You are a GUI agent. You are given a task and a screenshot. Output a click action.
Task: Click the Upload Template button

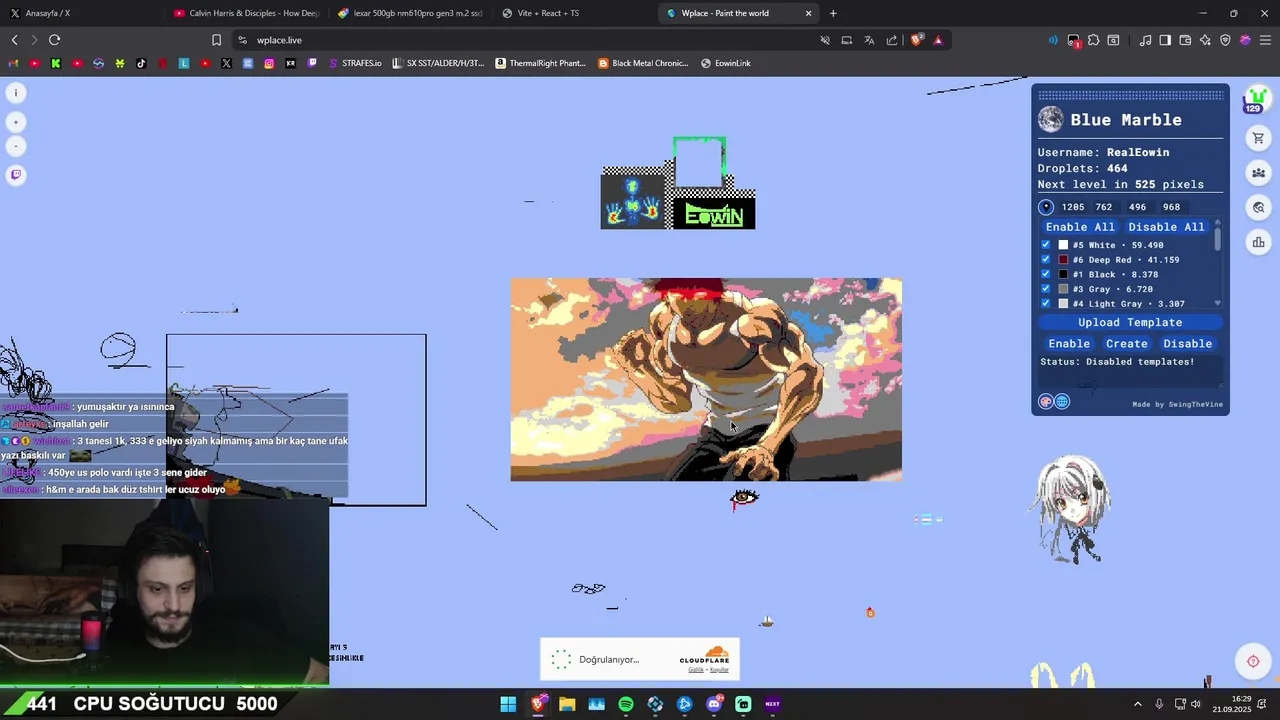(1130, 323)
